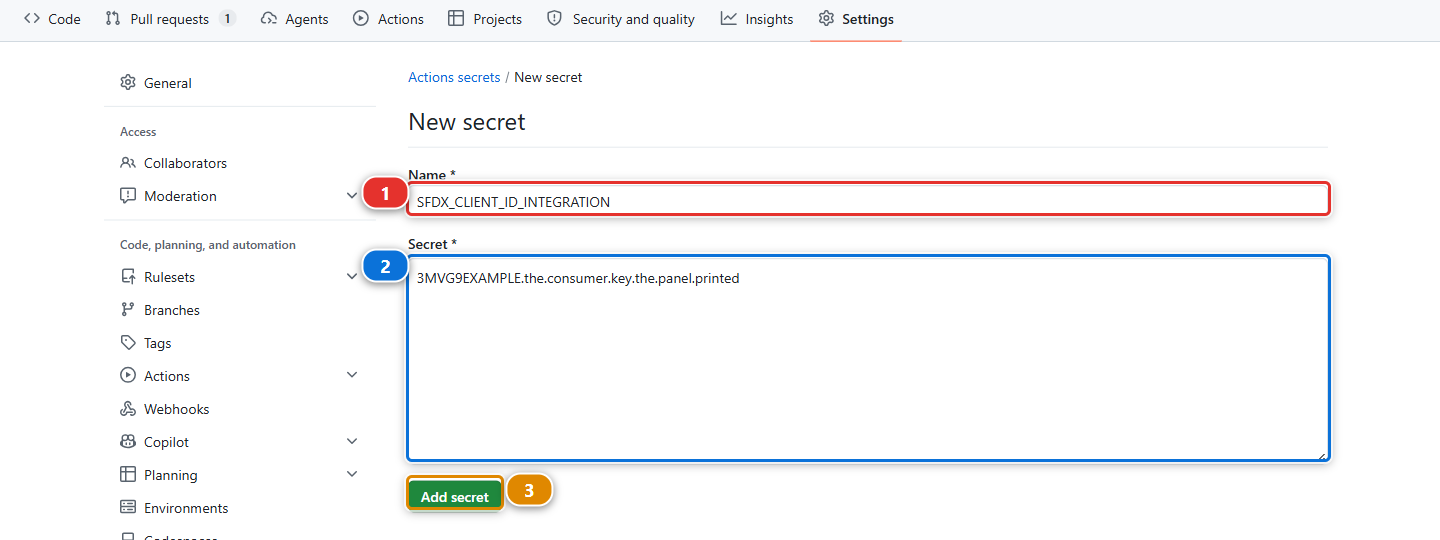Open Planning settings

point(240,475)
